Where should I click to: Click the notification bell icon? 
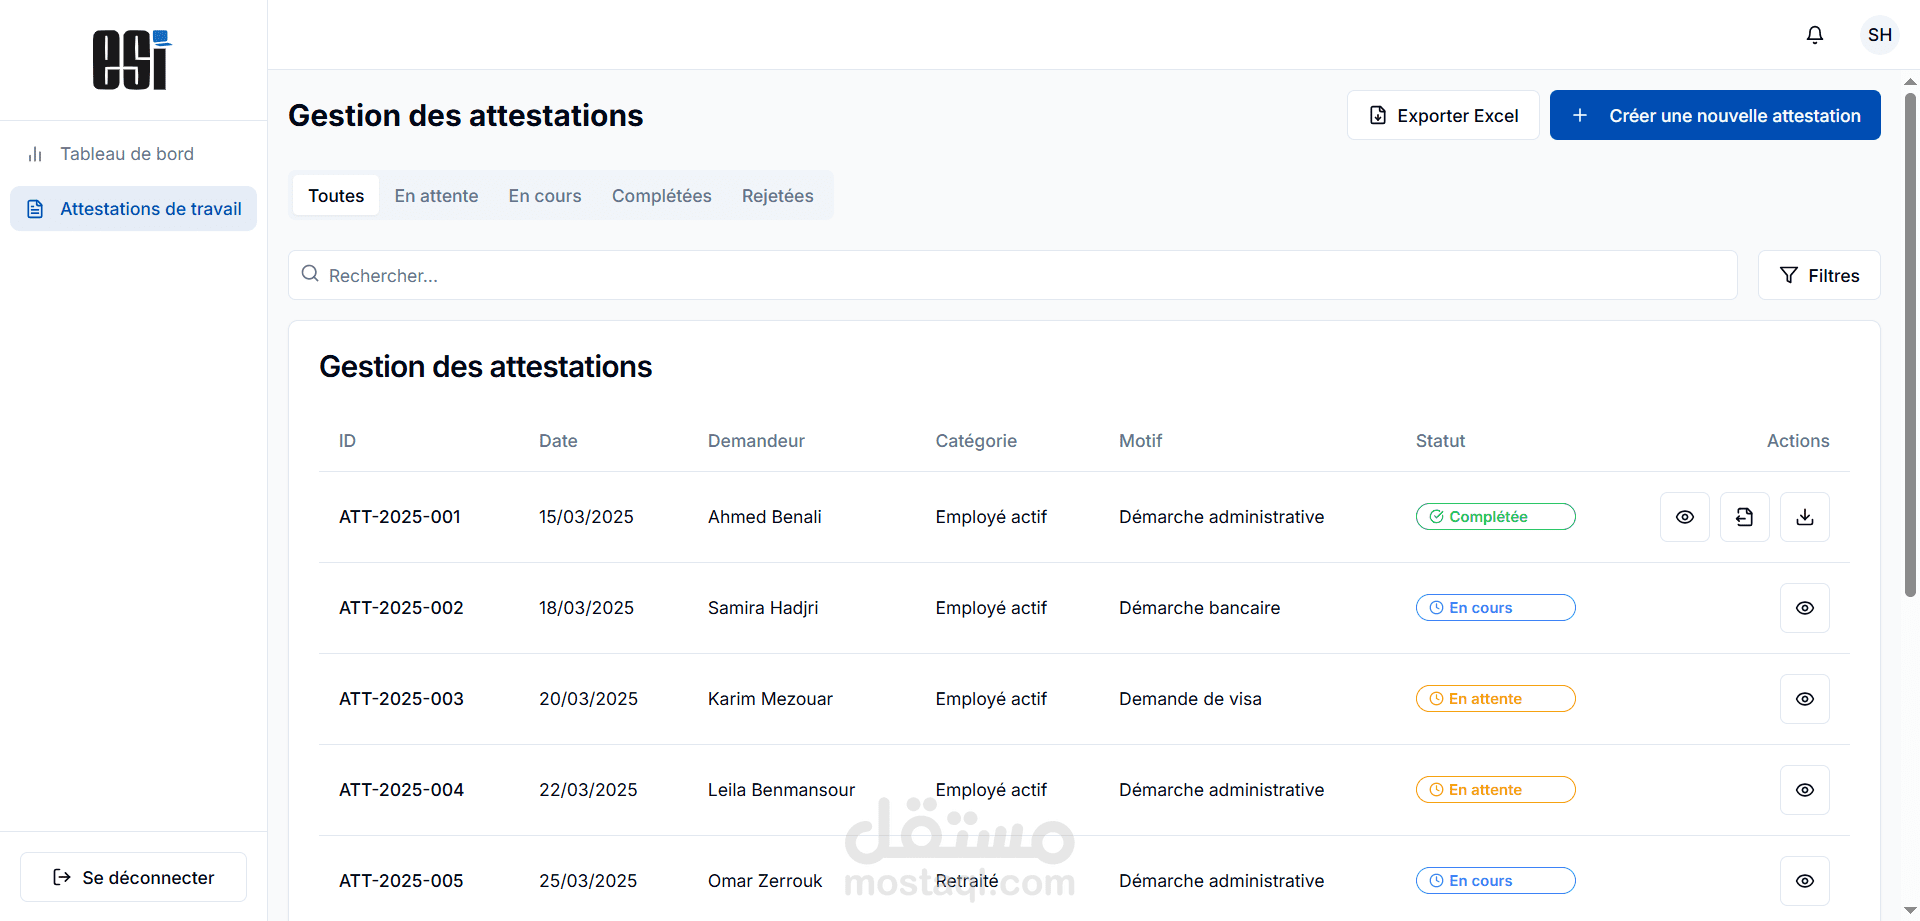coord(1815,35)
